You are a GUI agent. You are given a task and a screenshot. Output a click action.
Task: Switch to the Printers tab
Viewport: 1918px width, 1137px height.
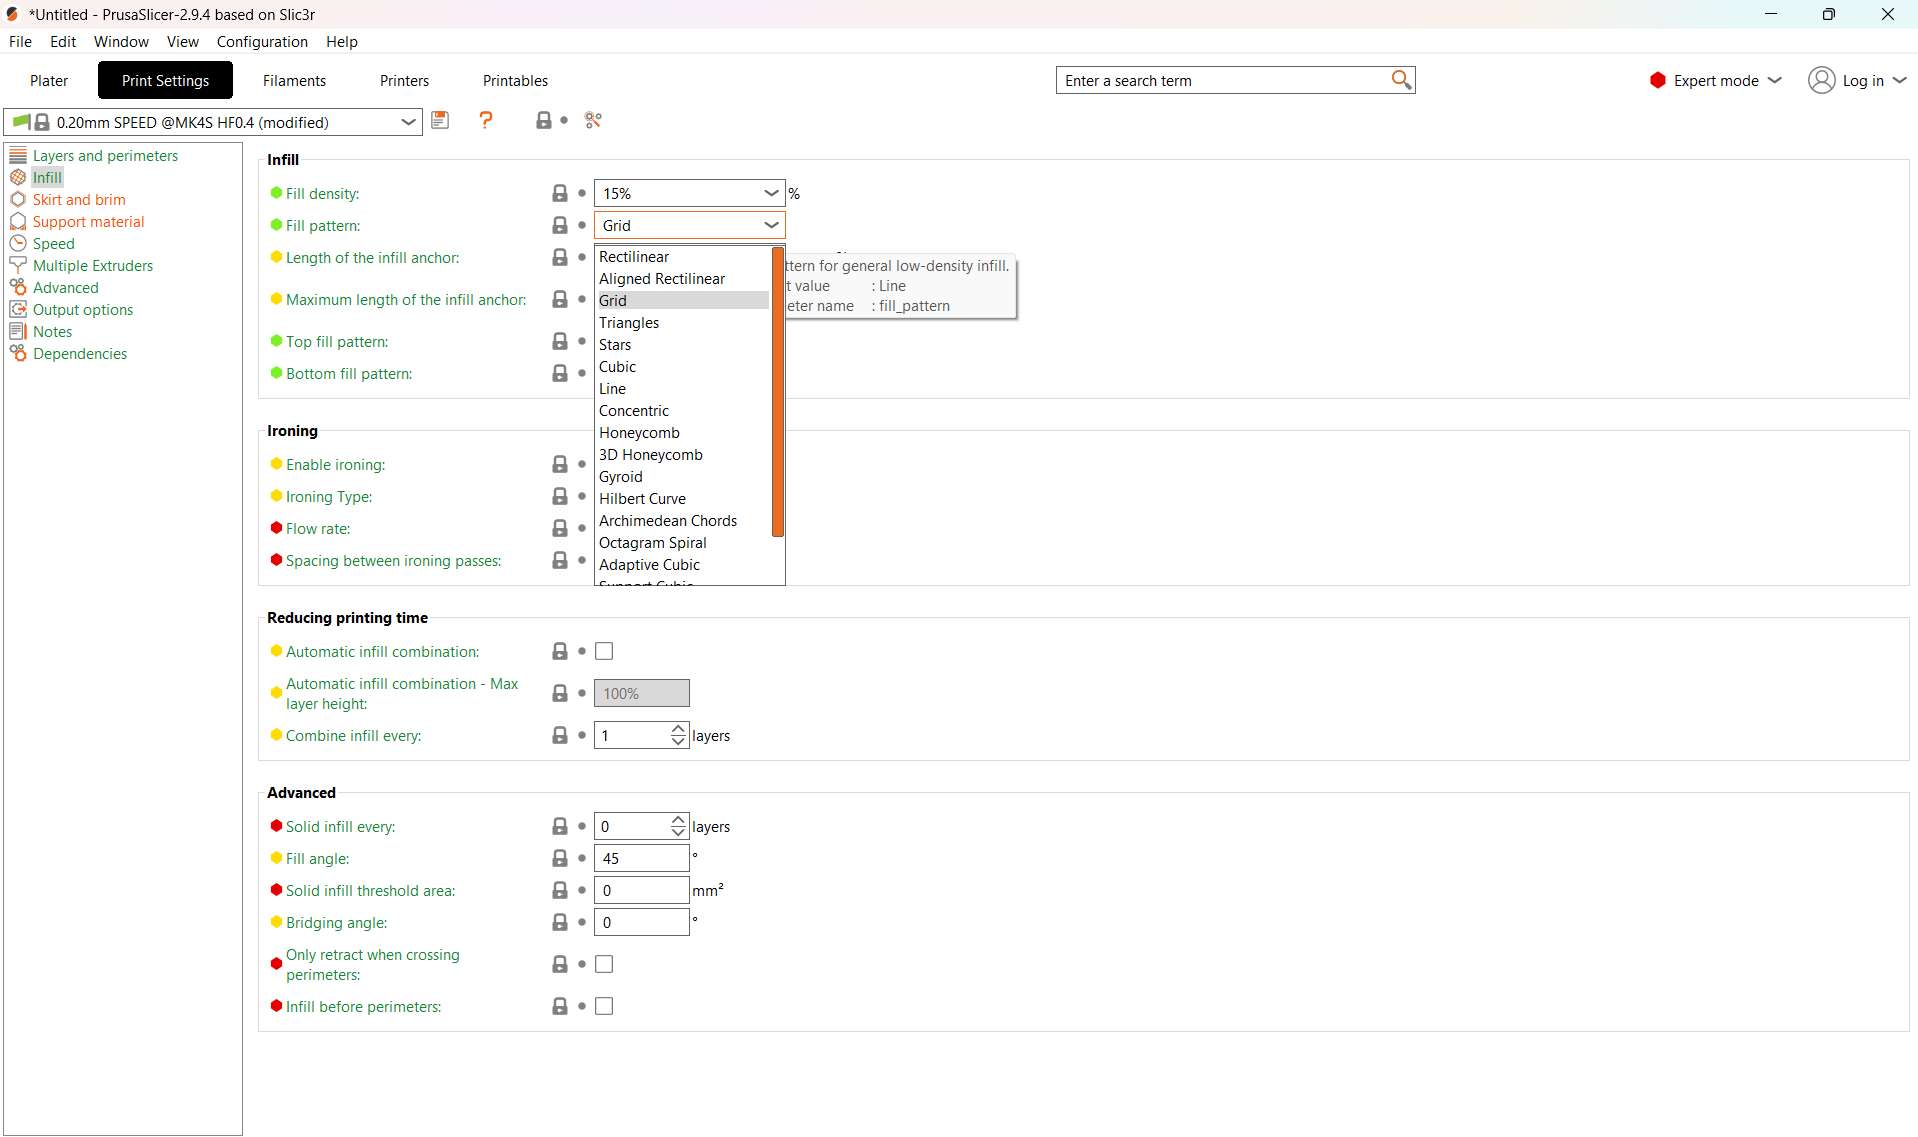pyautogui.click(x=404, y=80)
